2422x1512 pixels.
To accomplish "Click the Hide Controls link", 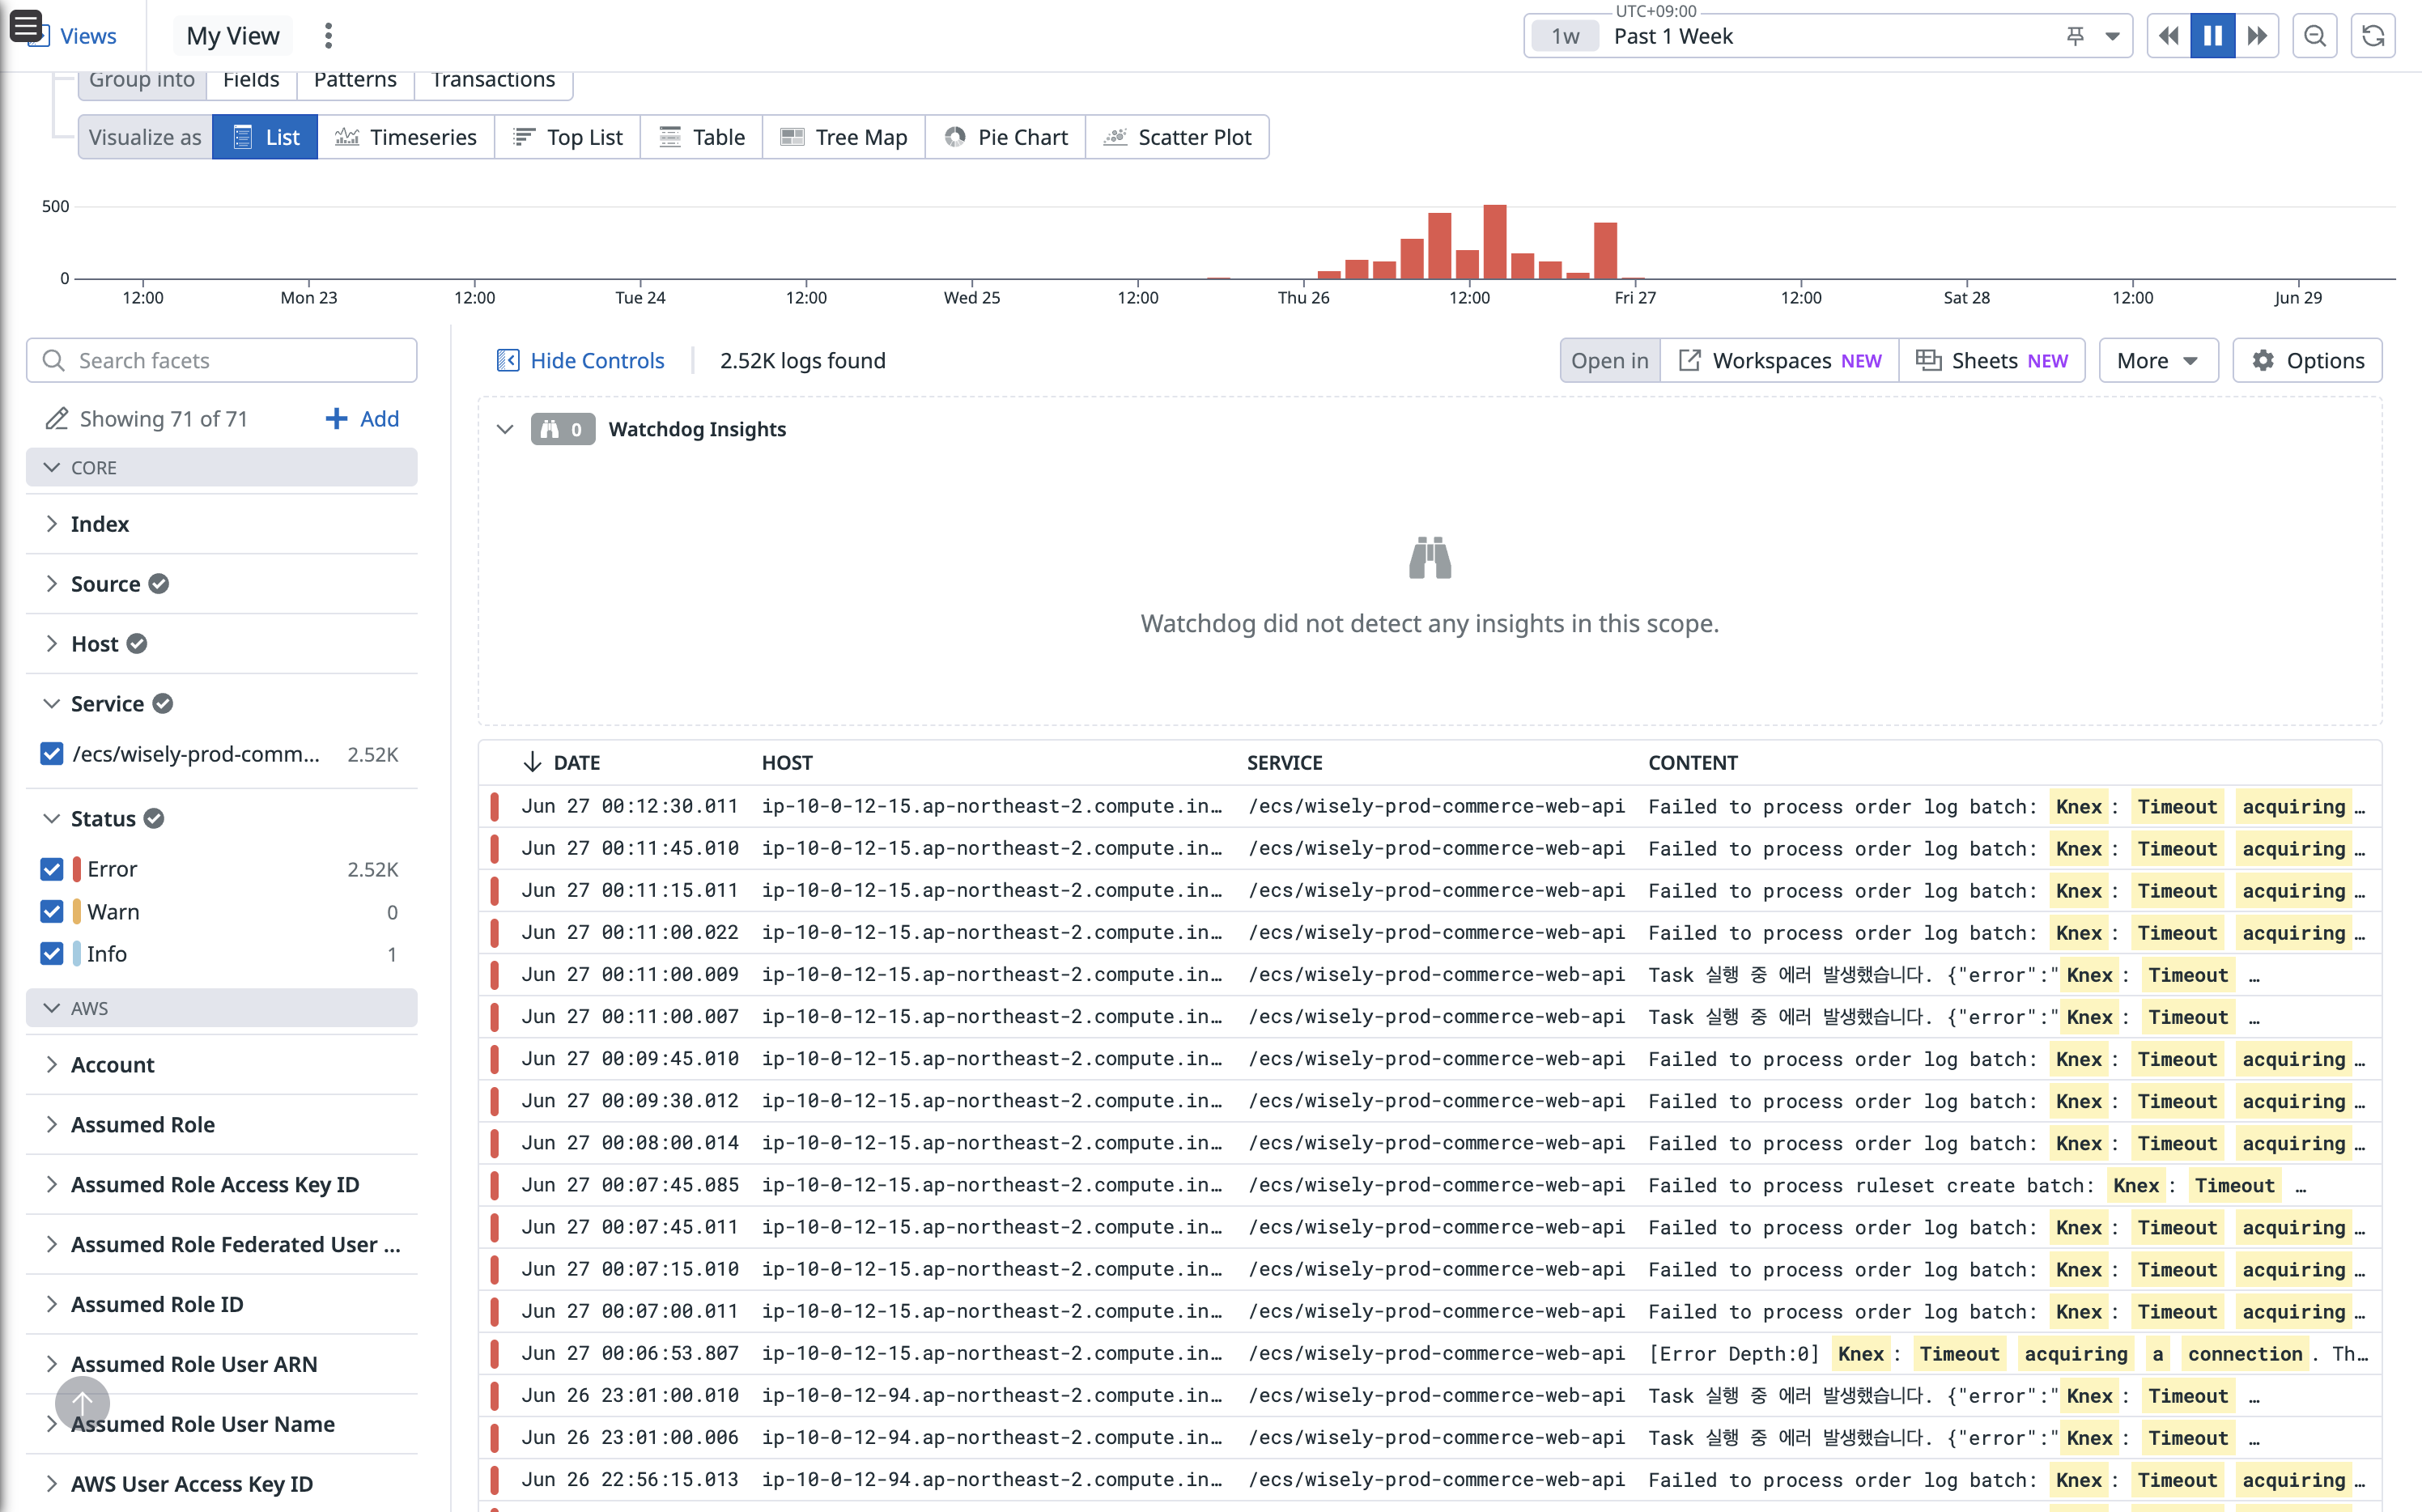I will [x=581, y=360].
